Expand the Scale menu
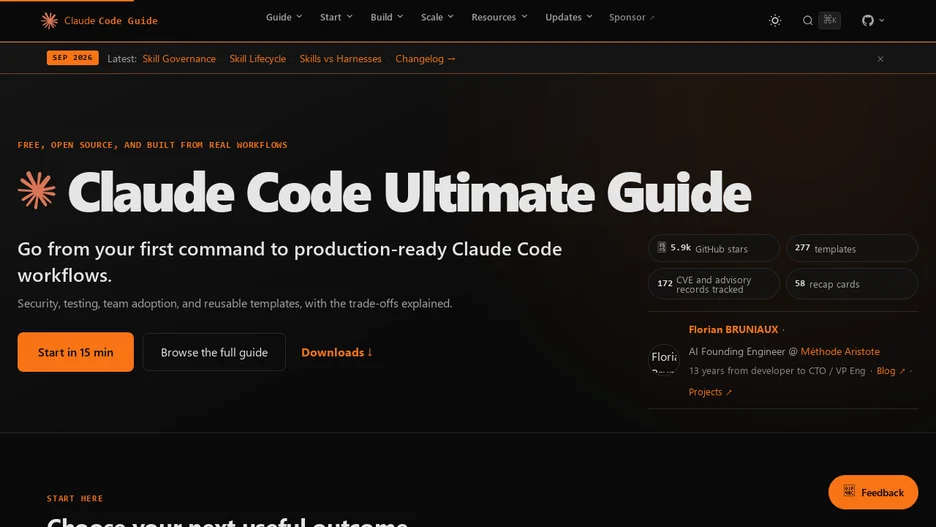 point(437,17)
